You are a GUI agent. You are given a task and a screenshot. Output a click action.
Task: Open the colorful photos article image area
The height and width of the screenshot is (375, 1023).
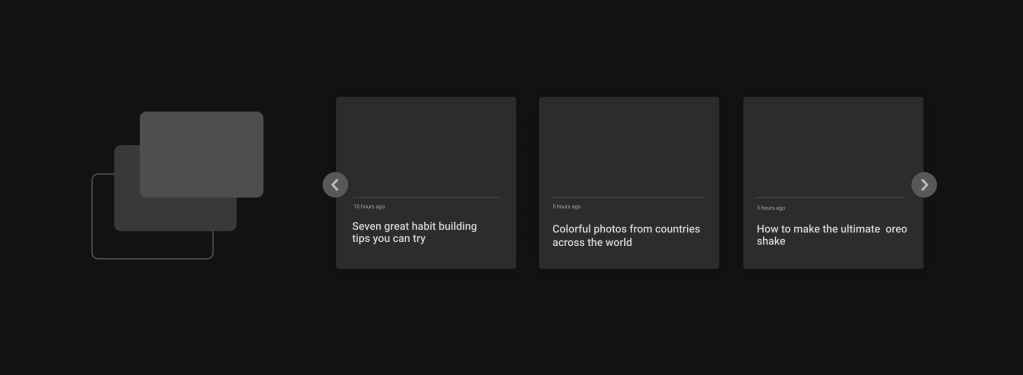[629, 147]
